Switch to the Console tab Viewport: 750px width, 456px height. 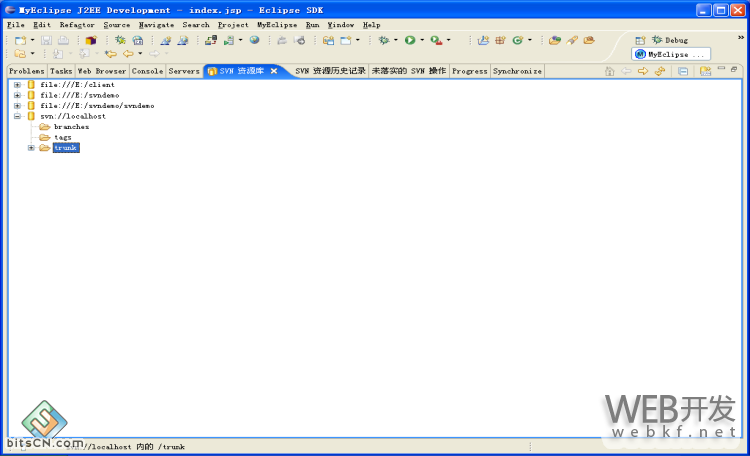click(x=147, y=71)
